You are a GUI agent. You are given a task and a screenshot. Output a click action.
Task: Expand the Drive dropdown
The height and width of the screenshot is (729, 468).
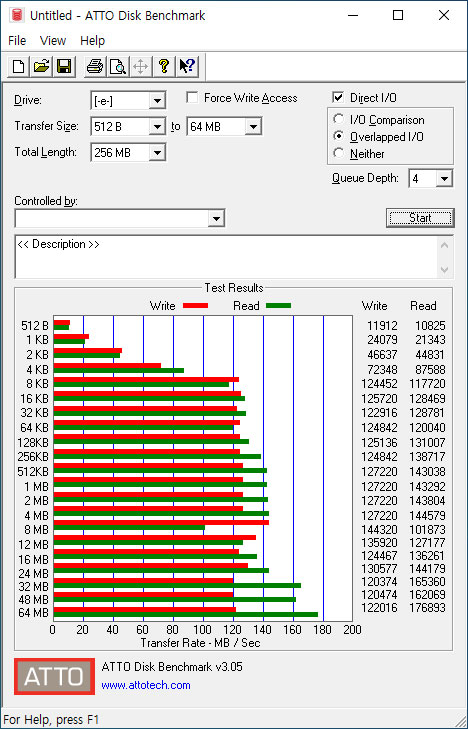[157, 100]
